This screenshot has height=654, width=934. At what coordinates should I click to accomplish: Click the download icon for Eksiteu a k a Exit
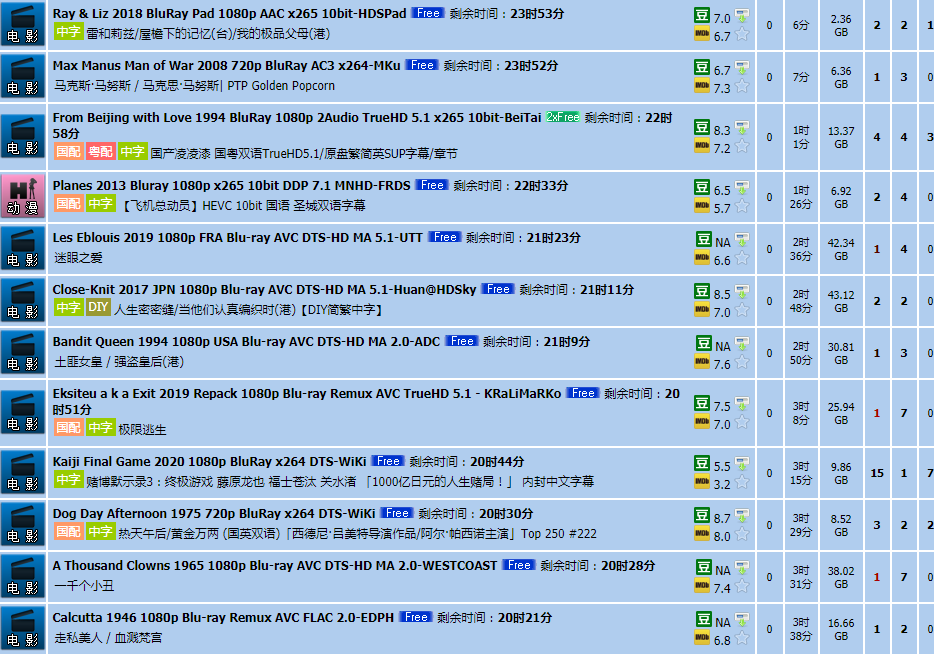click(x=742, y=403)
